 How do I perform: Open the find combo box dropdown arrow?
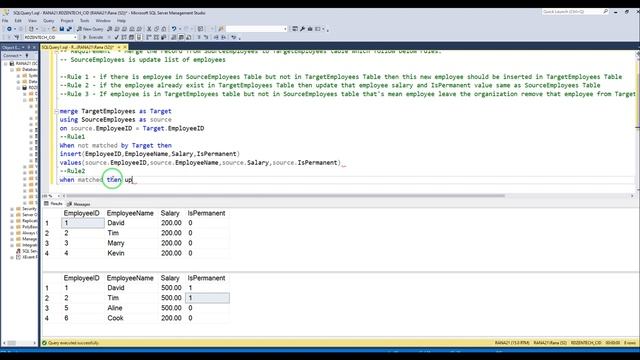[285, 29]
